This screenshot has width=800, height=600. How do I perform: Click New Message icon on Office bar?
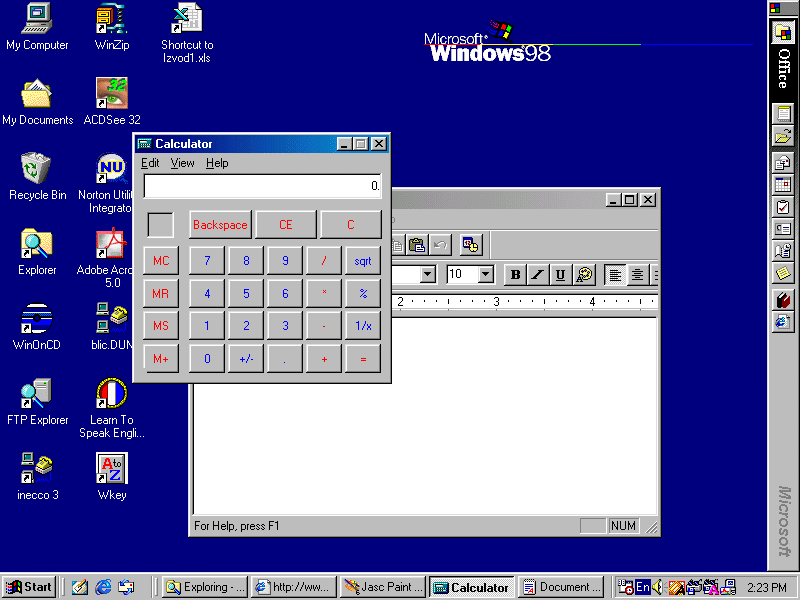click(783, 163)
